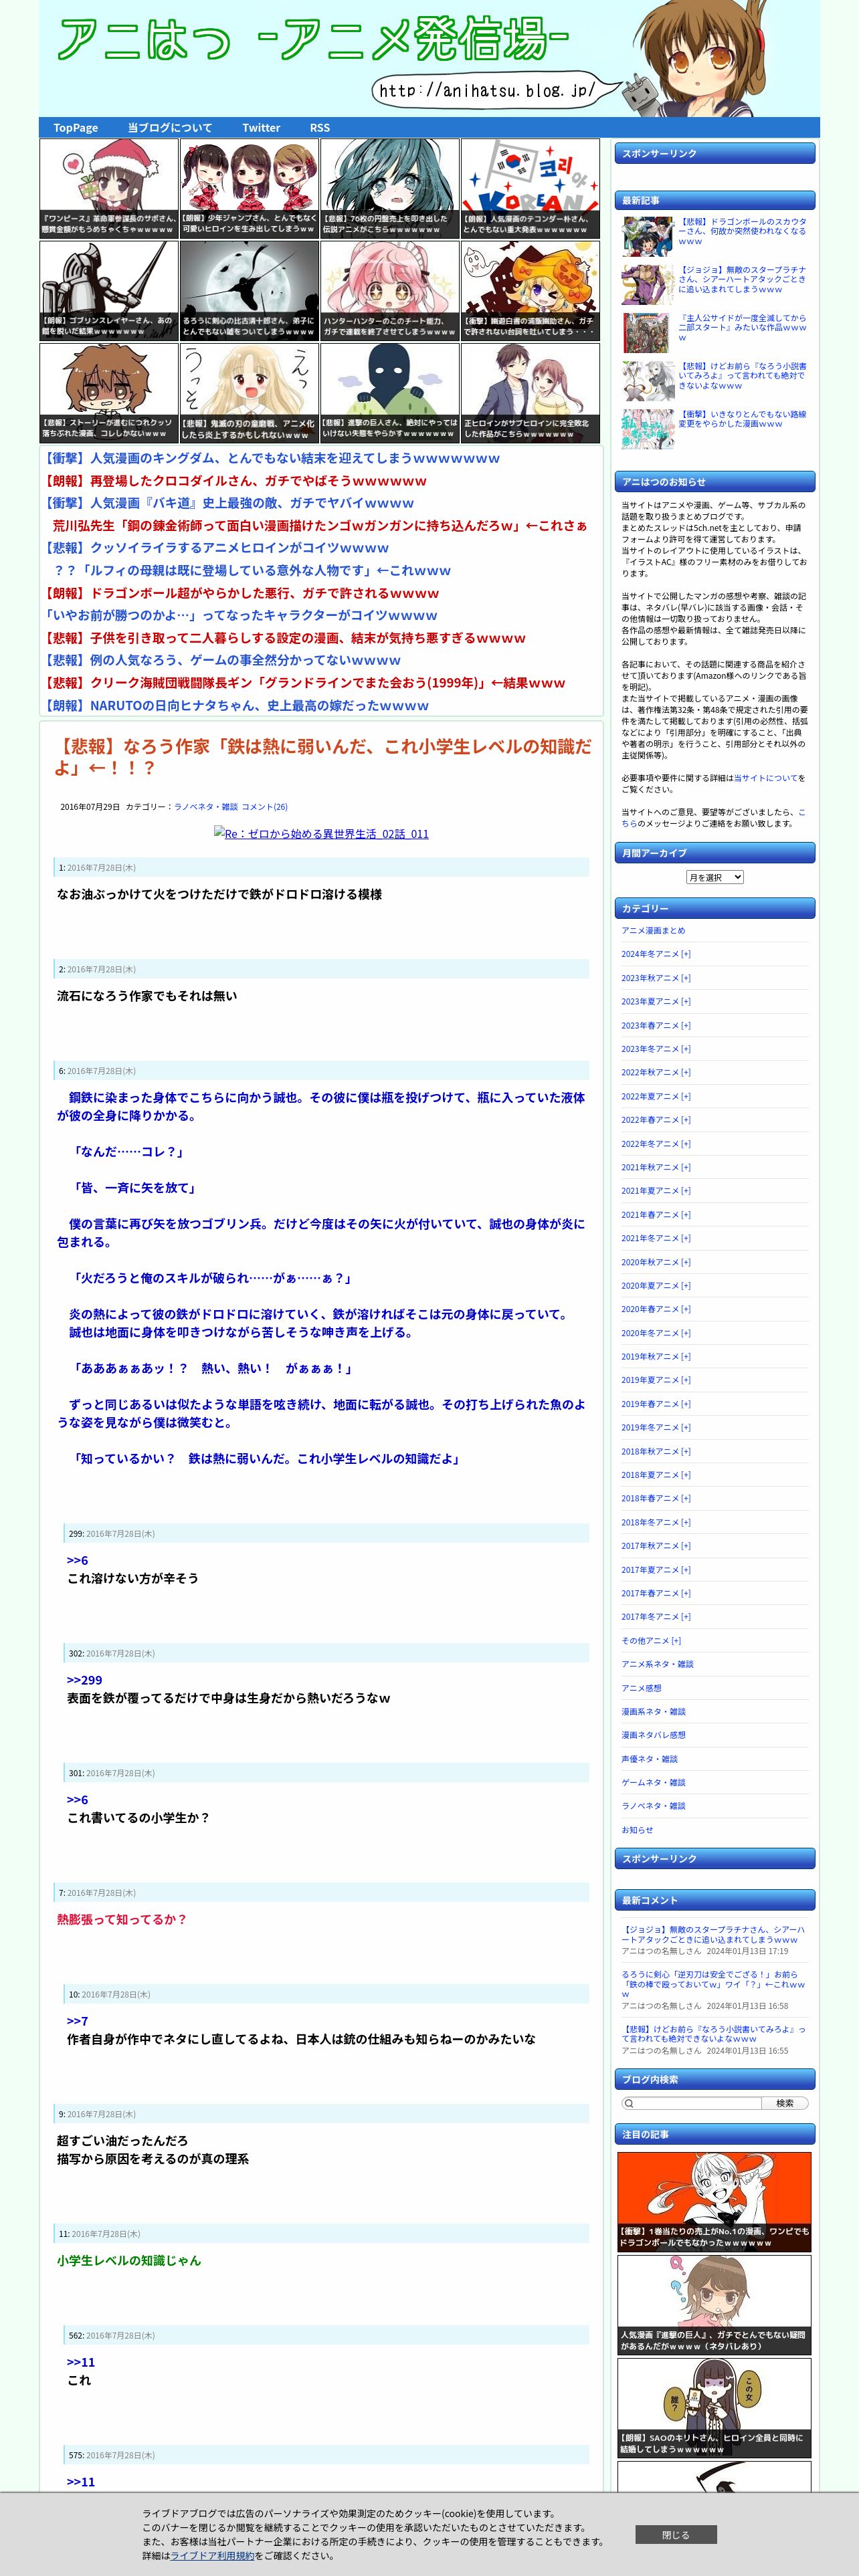Open the TopPage navigation item
This screenshot has height=2576, width=859.
(76, 128)
